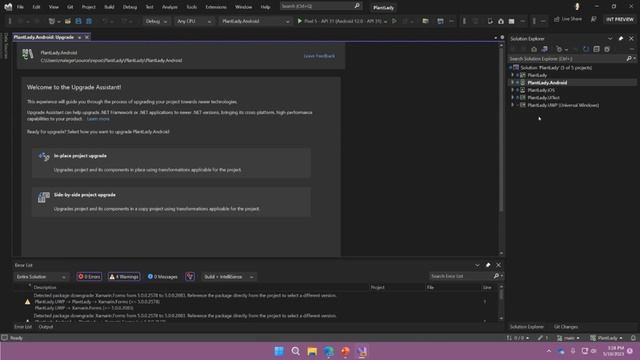Select the Solution 'PlantLady' root node

556,68
